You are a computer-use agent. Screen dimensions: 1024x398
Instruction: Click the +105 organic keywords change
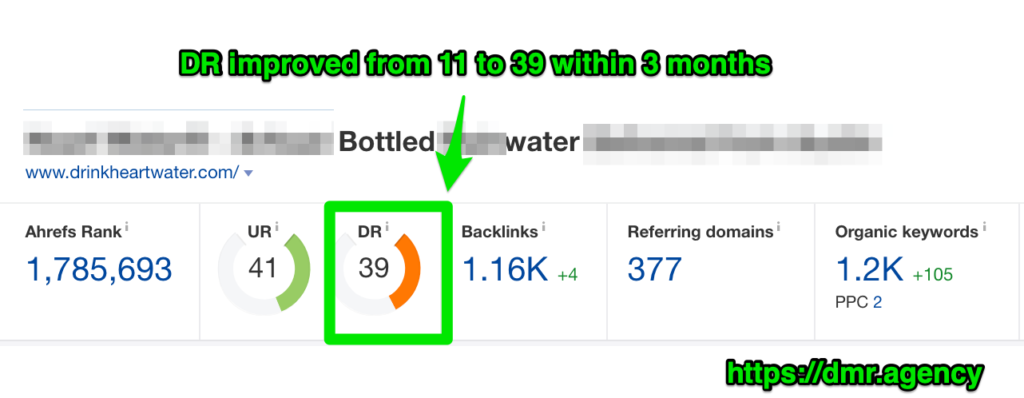coord(931,274)
